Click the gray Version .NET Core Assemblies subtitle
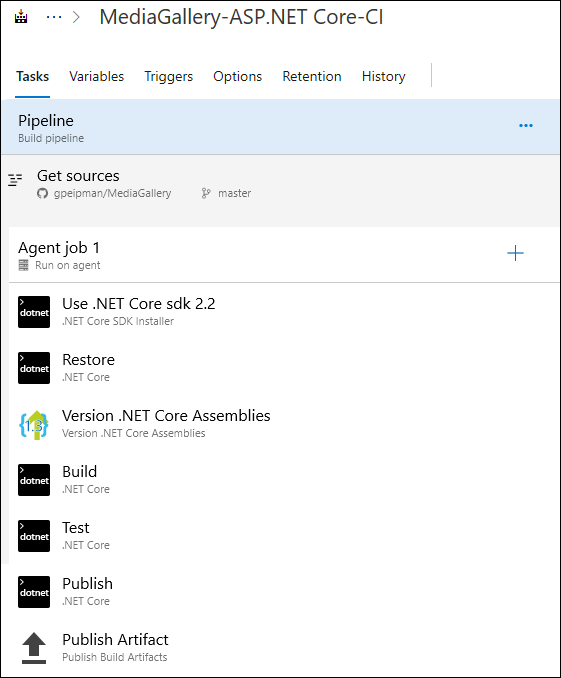This screenshot has width=561, height=678. pyautogui.click(x=134, y=433)
